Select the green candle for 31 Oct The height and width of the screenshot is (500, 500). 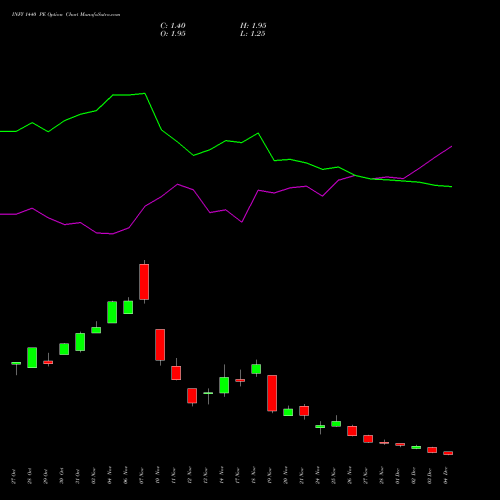80,342
